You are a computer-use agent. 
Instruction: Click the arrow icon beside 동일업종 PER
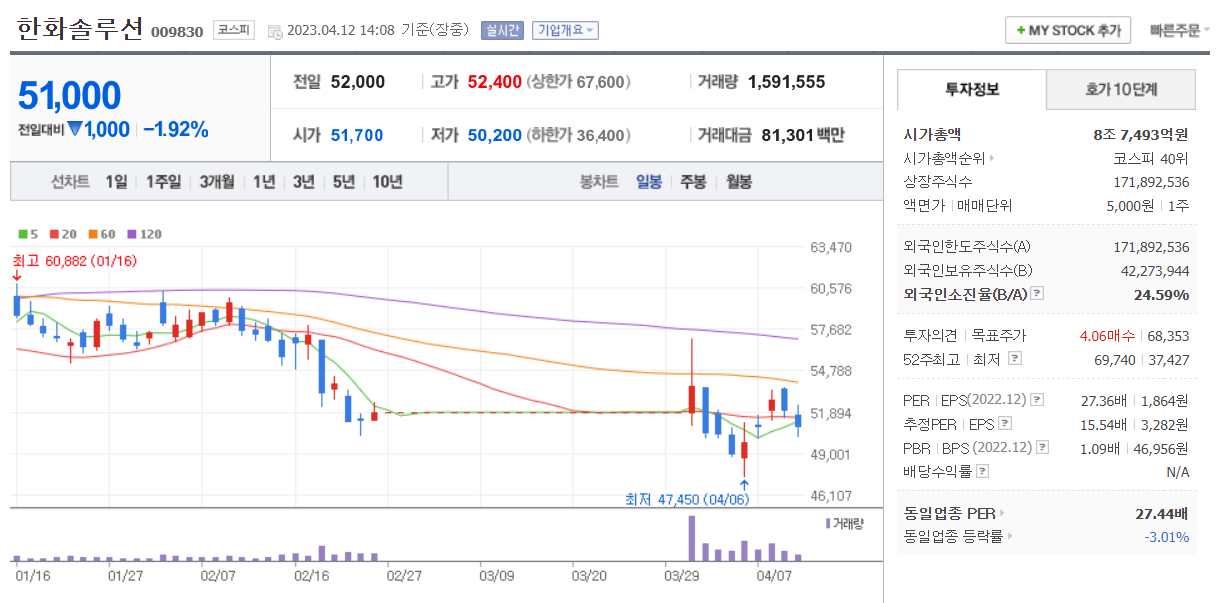coord(1001,513)
